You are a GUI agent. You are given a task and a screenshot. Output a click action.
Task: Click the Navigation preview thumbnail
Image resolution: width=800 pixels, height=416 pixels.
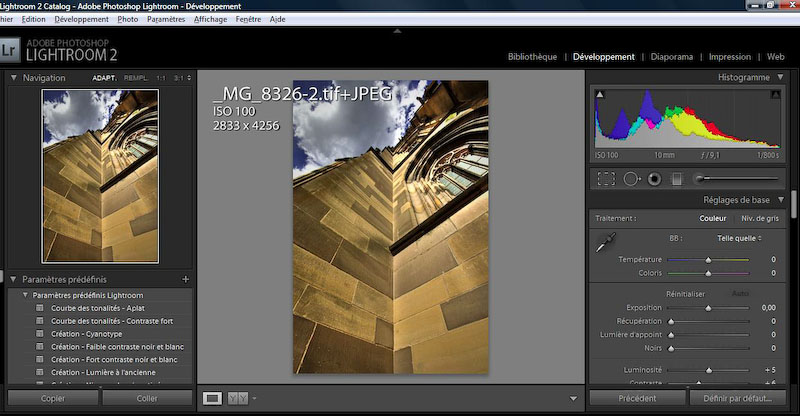(100, 176)
